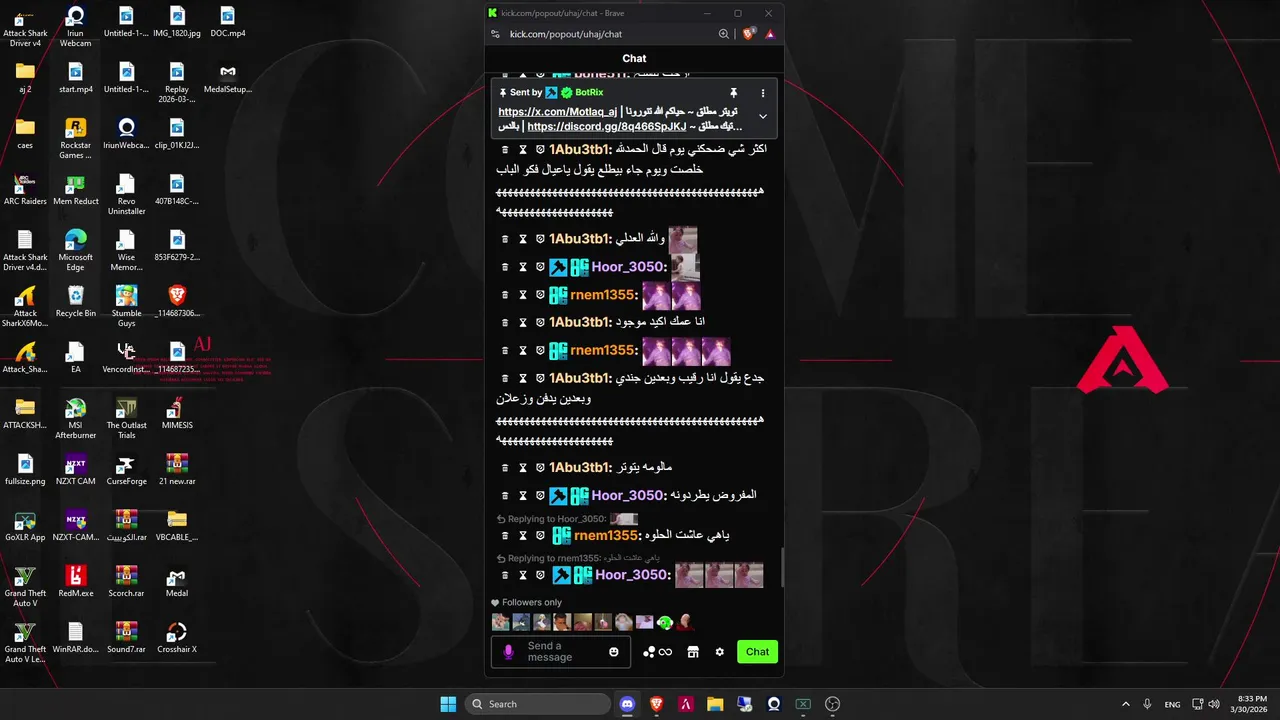Ban 1Abu3tb1 via shield on اكثر شي message
1280x720 pixels.
(540, 149)
